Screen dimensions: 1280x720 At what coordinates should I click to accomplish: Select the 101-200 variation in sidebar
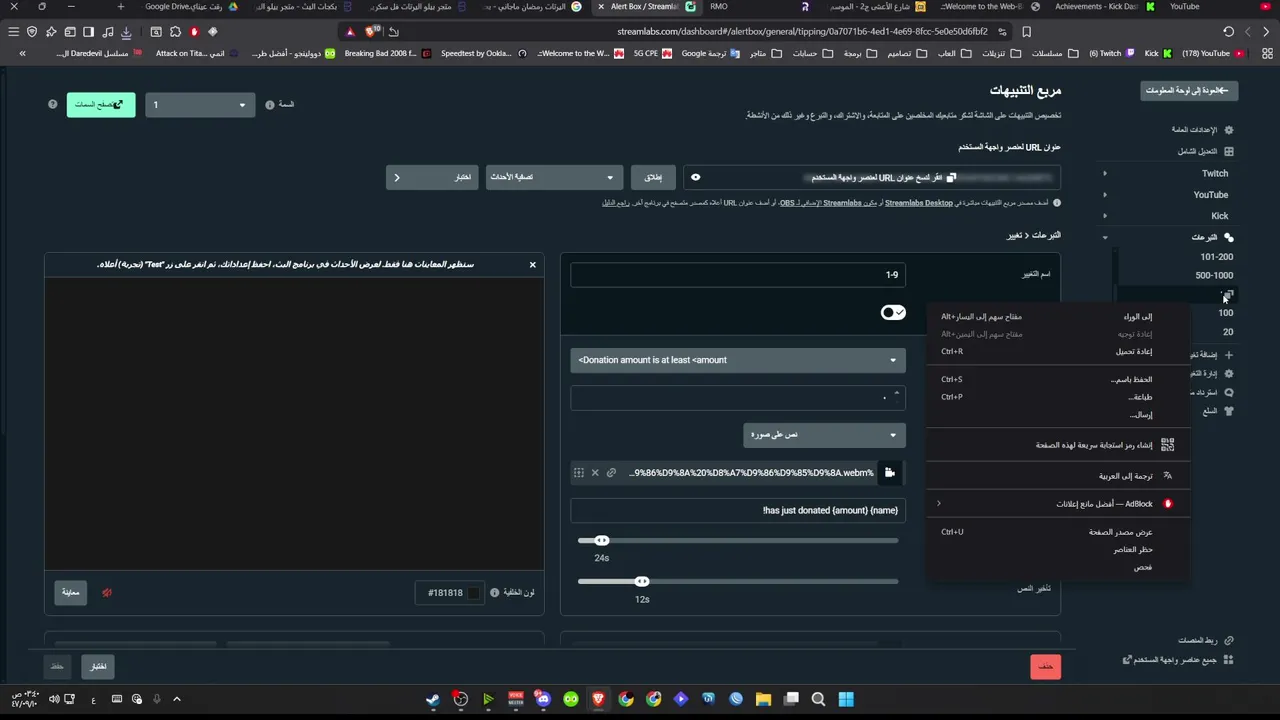1216,257
